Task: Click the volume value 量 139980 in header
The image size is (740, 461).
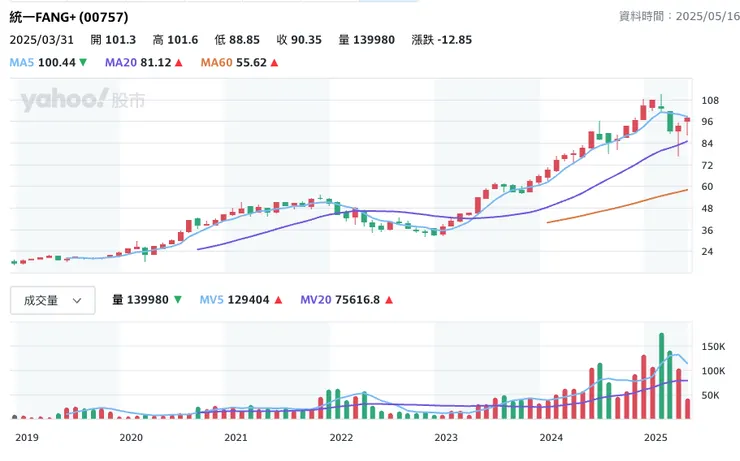Action: point(367,40)
